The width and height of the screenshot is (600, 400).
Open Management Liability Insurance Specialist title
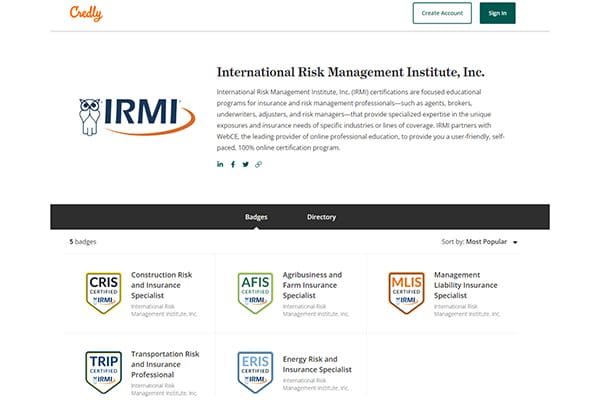[466, 285]
